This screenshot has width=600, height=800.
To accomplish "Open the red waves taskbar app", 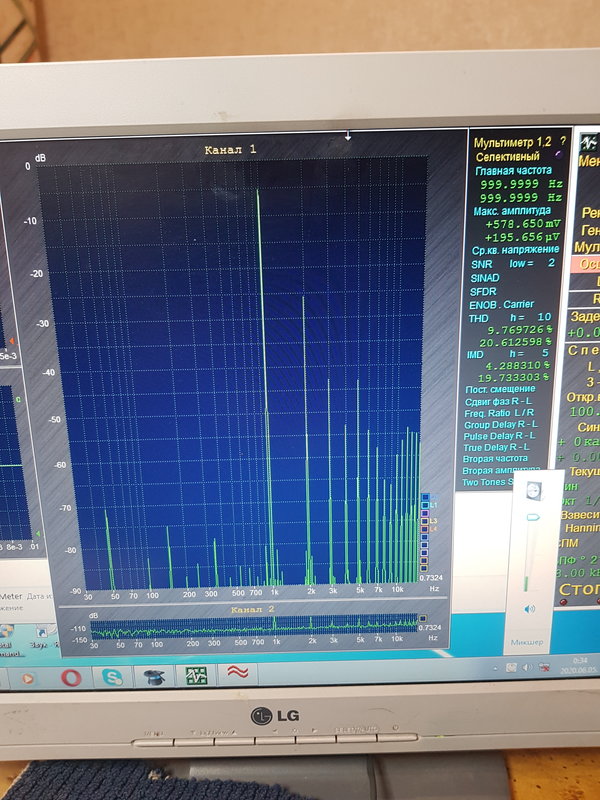I will point(238,673).
